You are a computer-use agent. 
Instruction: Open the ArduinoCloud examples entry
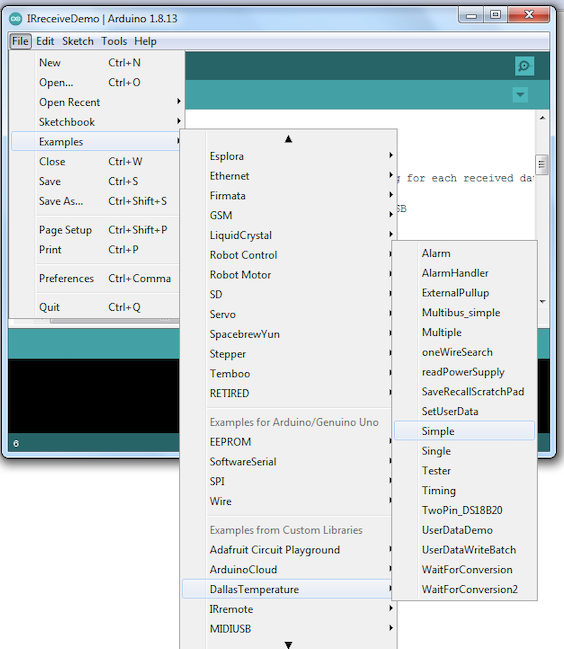[x=287, y=570]
